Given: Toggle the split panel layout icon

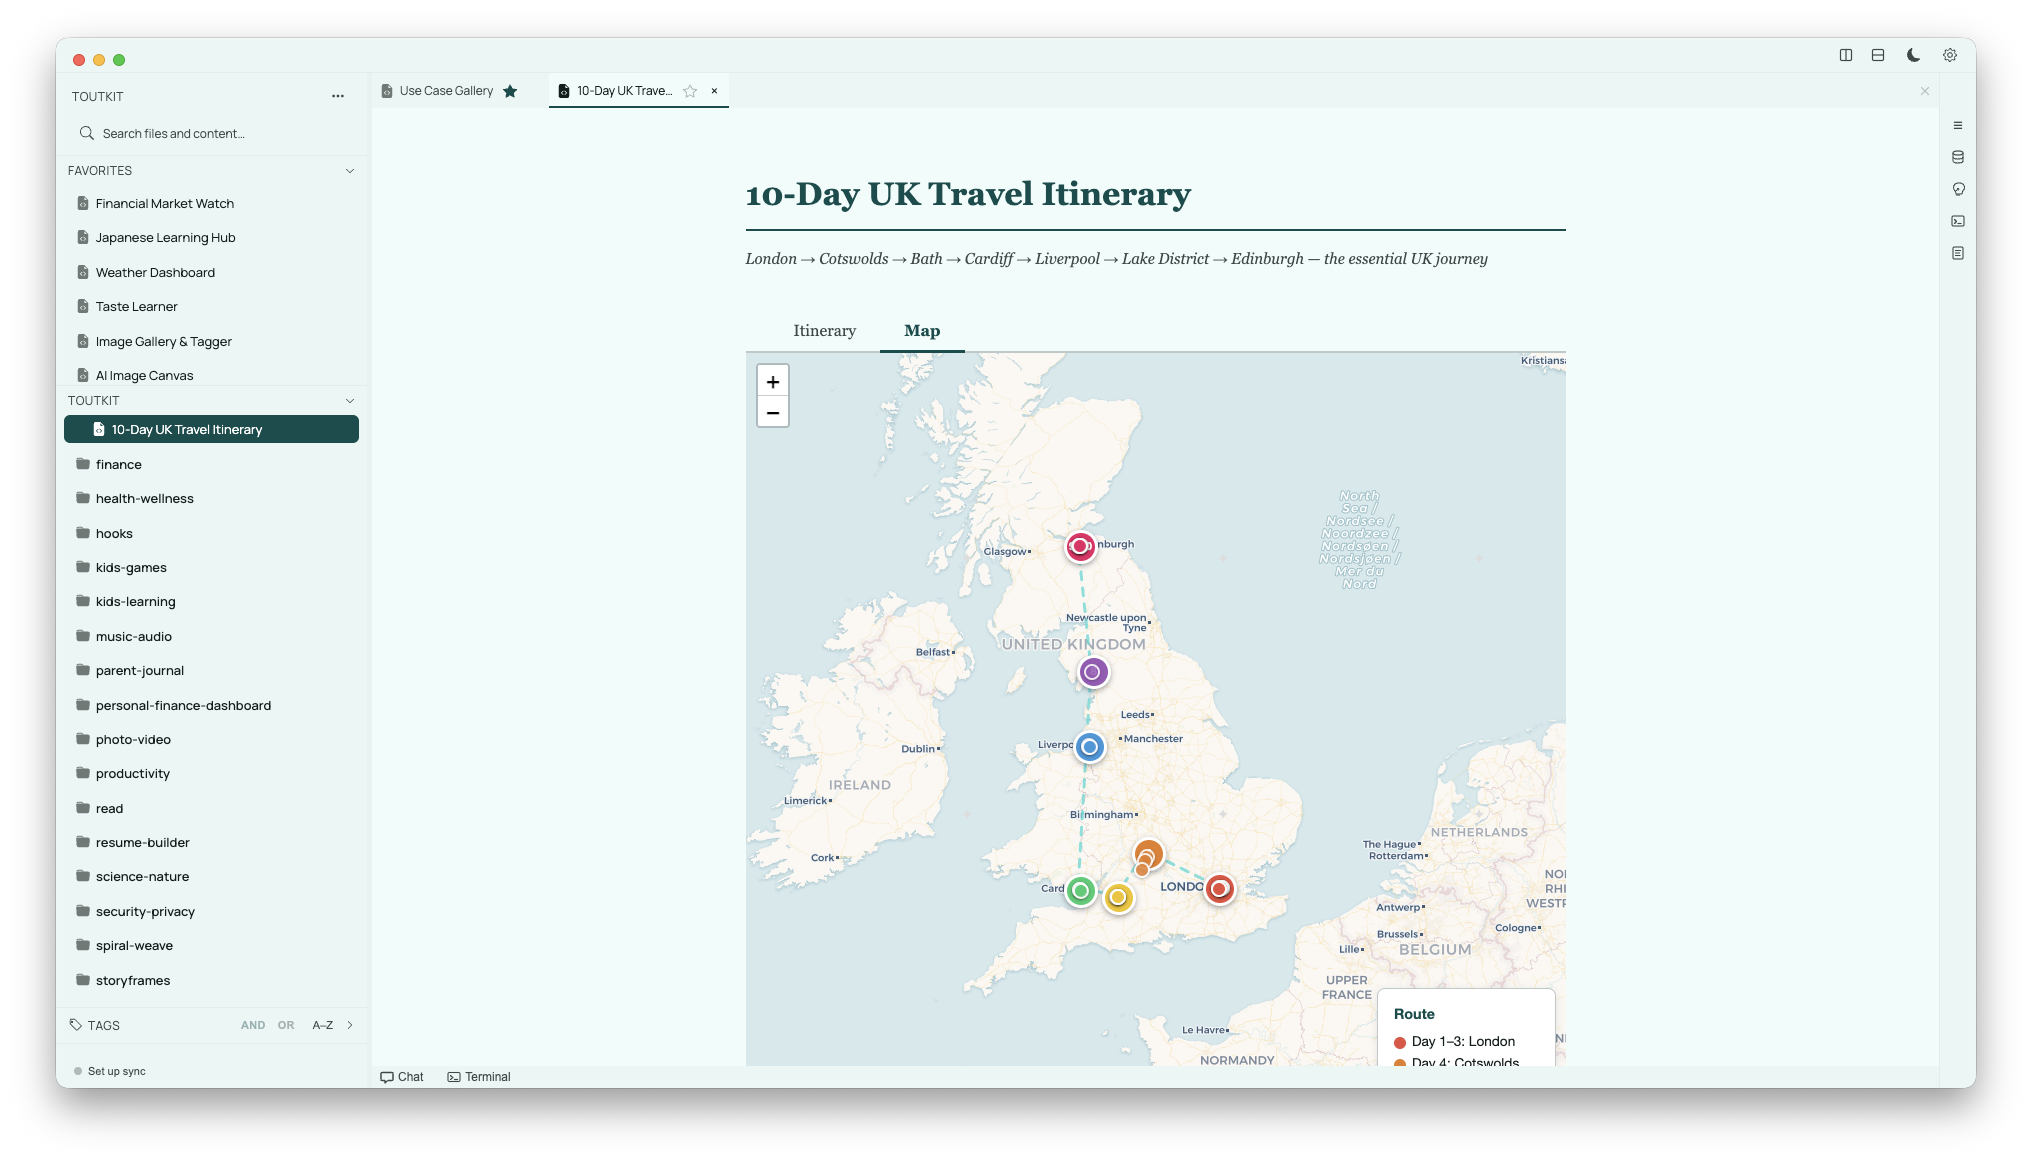Looking at the screenshot, I should click(1878, 55).
